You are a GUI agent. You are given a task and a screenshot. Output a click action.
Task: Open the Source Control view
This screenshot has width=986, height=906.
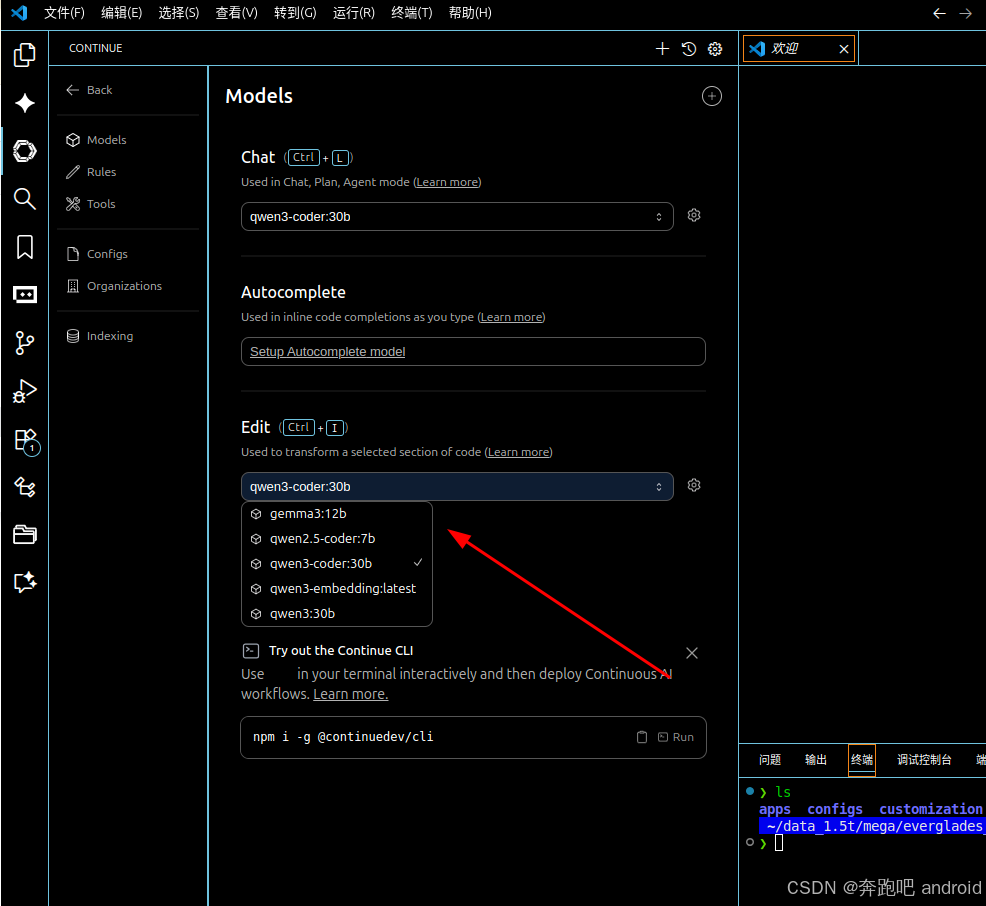pos(25,343)
